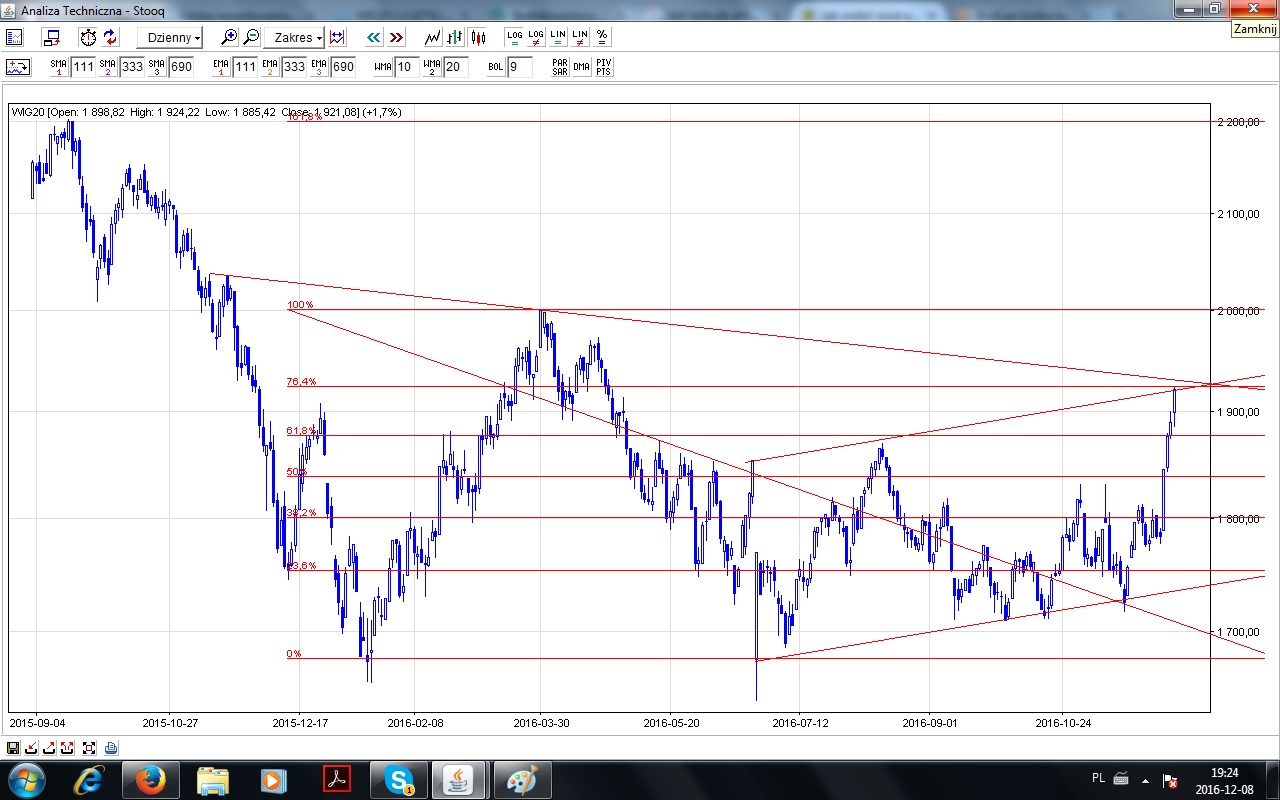Switch to line chart type
Viewport: 1280px width, 800px height.
(432, 37)
